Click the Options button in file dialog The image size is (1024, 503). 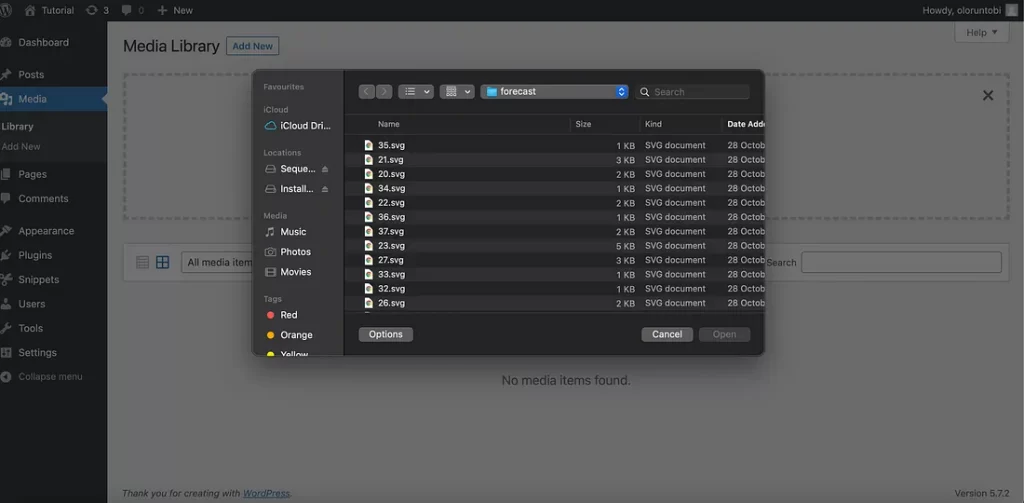(x=385, y=334)
